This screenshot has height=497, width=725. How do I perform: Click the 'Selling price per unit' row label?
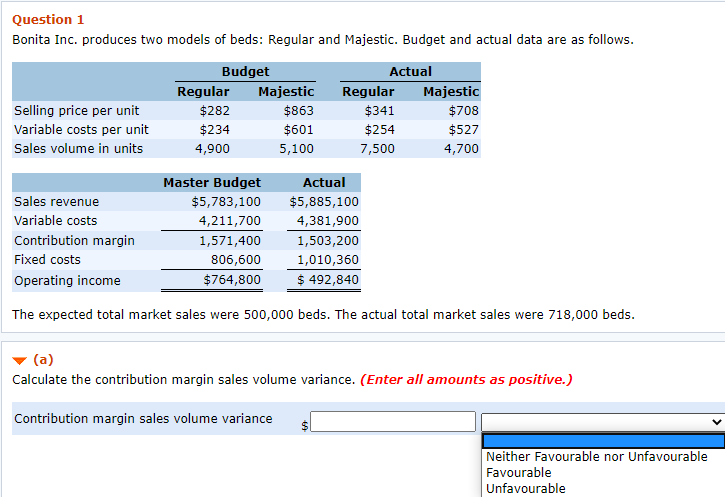pyautogui.click(x=76, y=111)
